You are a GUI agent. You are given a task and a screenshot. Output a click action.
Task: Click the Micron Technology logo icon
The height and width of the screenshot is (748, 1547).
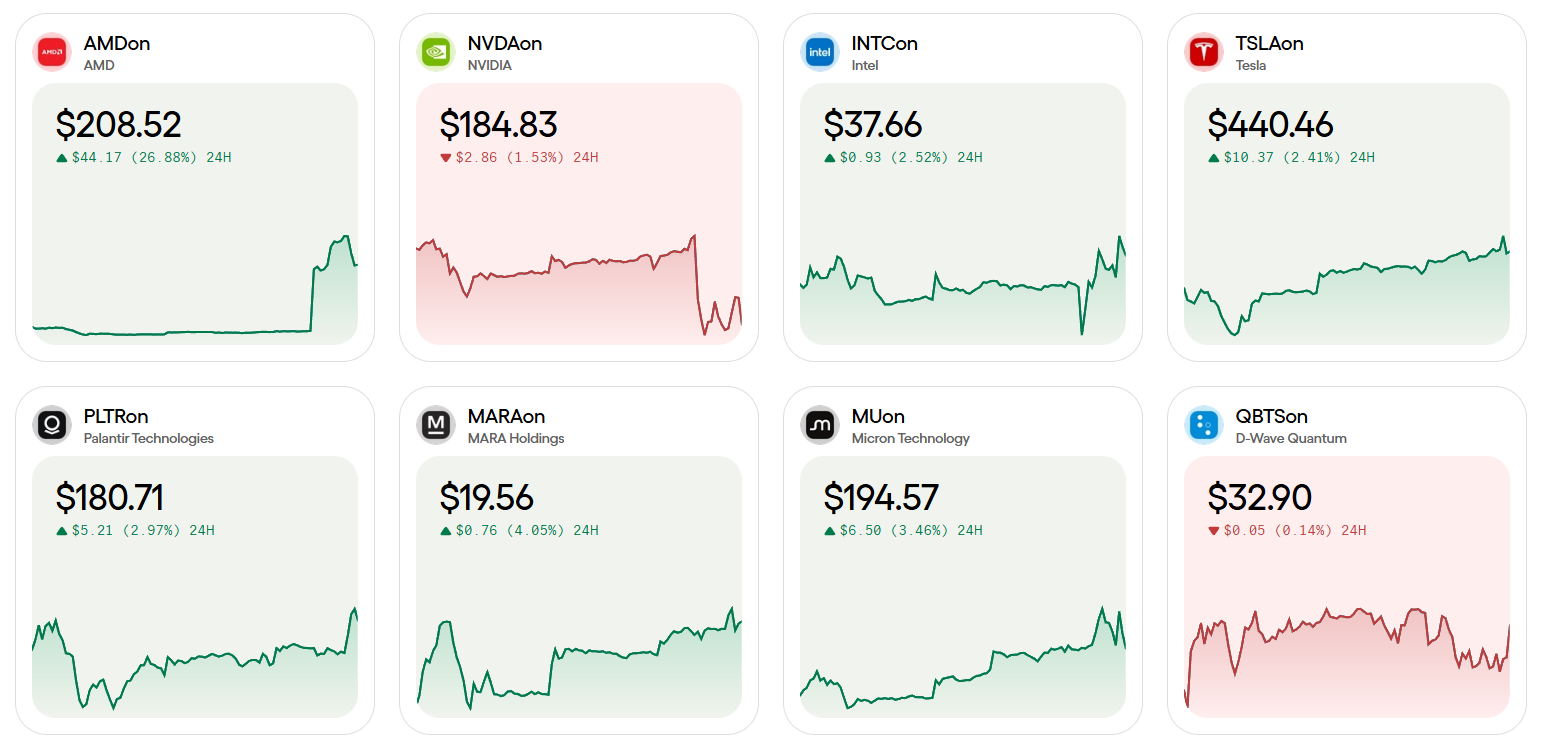(x=820, y=425)
